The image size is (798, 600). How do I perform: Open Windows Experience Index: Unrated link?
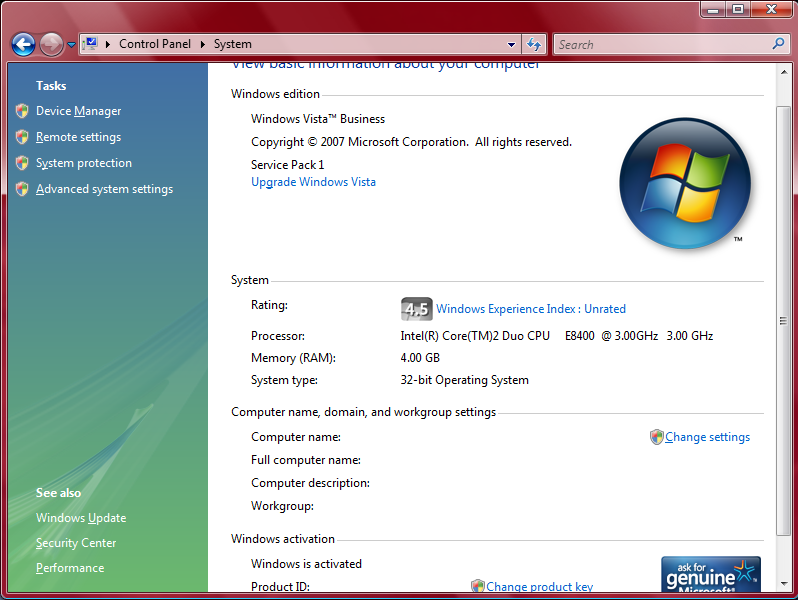(530, 309)
